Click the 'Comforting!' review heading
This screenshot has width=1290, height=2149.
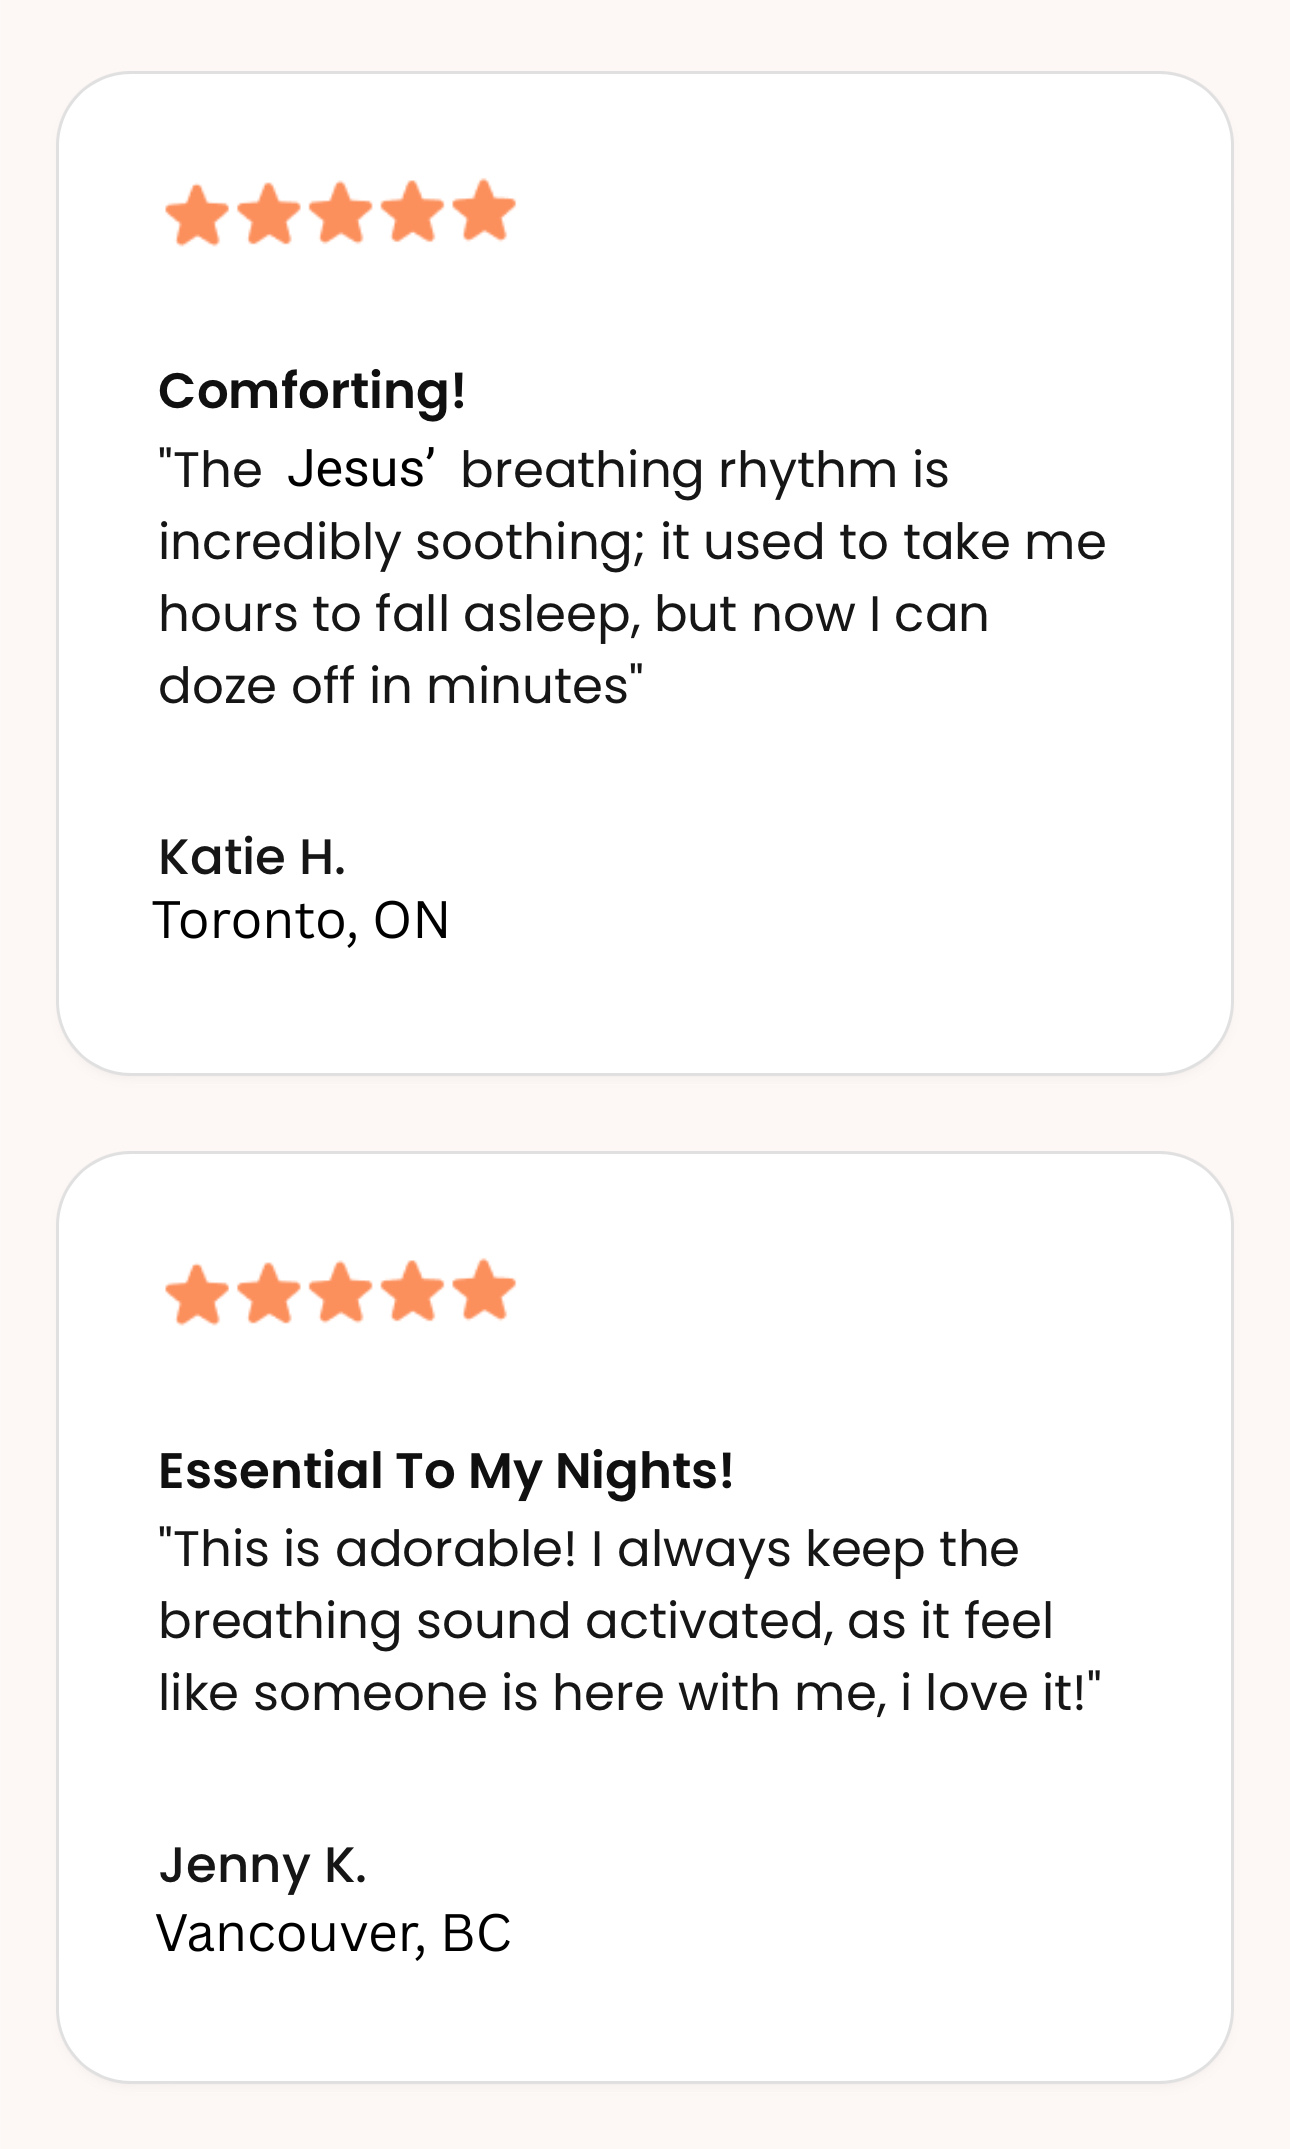[312, 391]
